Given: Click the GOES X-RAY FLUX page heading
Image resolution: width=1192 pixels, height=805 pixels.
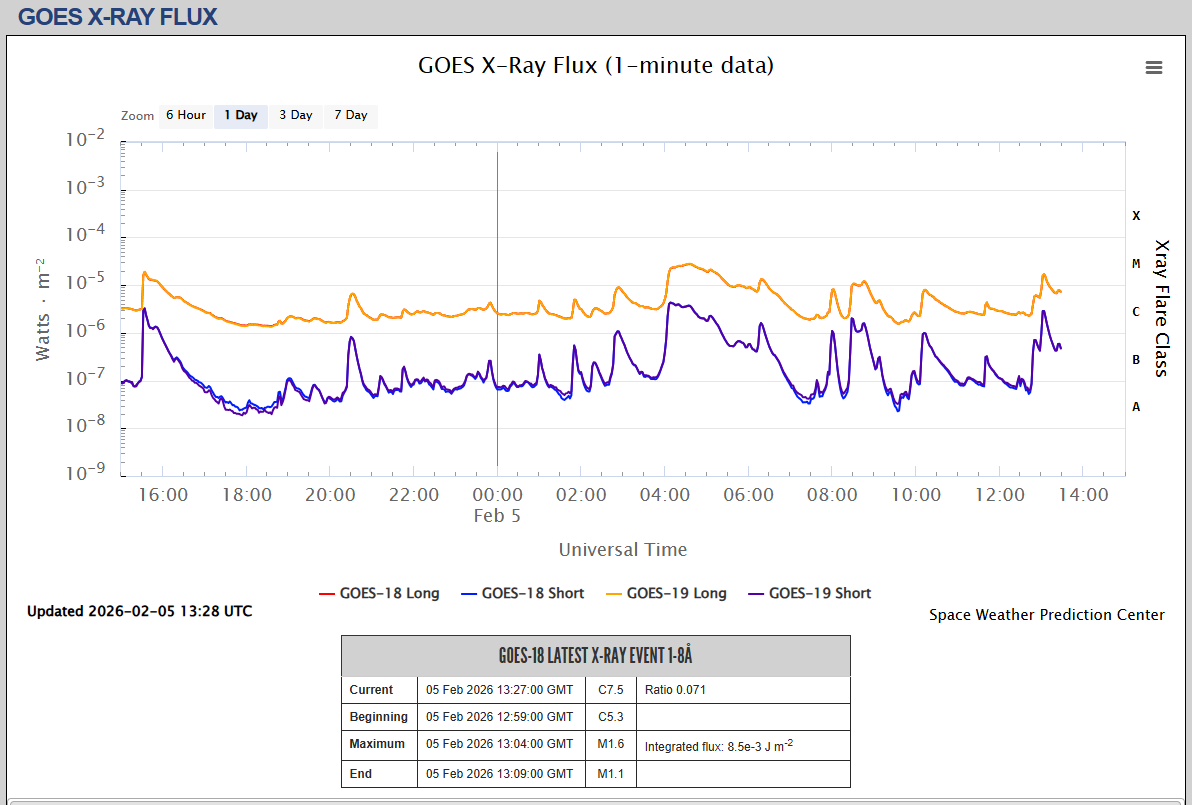Looking at the screenshot, I should pos(118,17).
